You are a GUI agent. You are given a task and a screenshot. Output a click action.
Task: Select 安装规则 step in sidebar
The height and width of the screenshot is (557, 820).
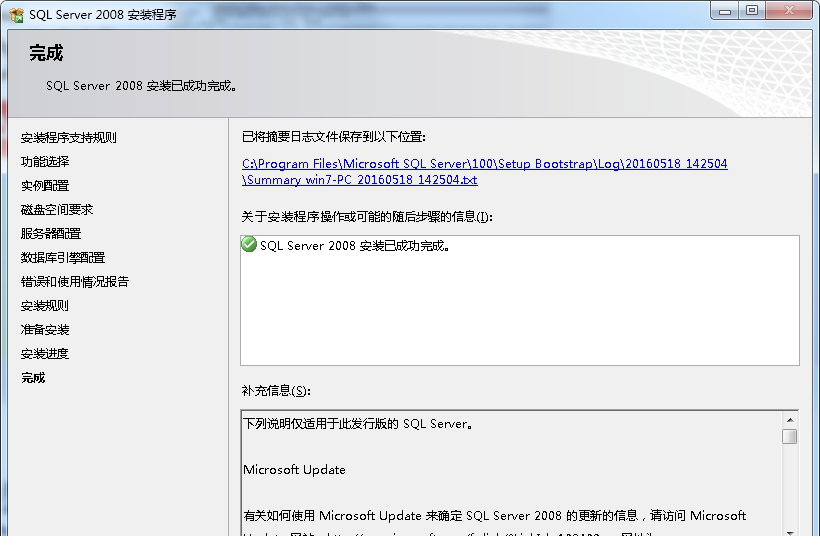coord(45,306)
